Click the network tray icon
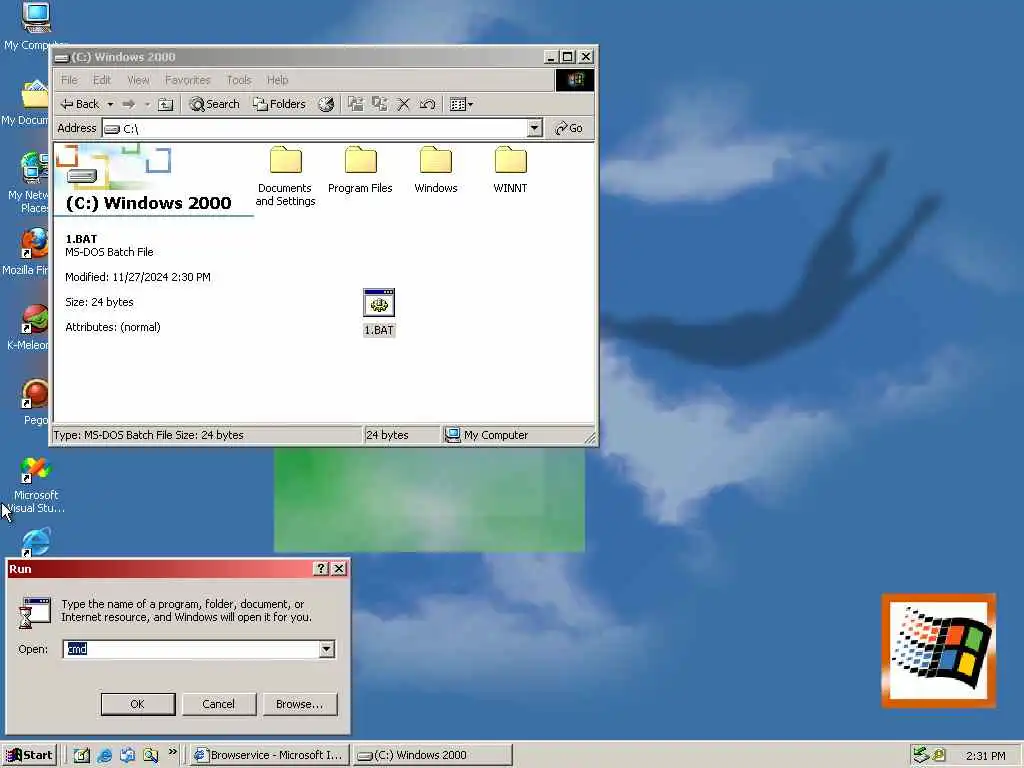This screenshot has width=1024, height=768. (921, 755)
